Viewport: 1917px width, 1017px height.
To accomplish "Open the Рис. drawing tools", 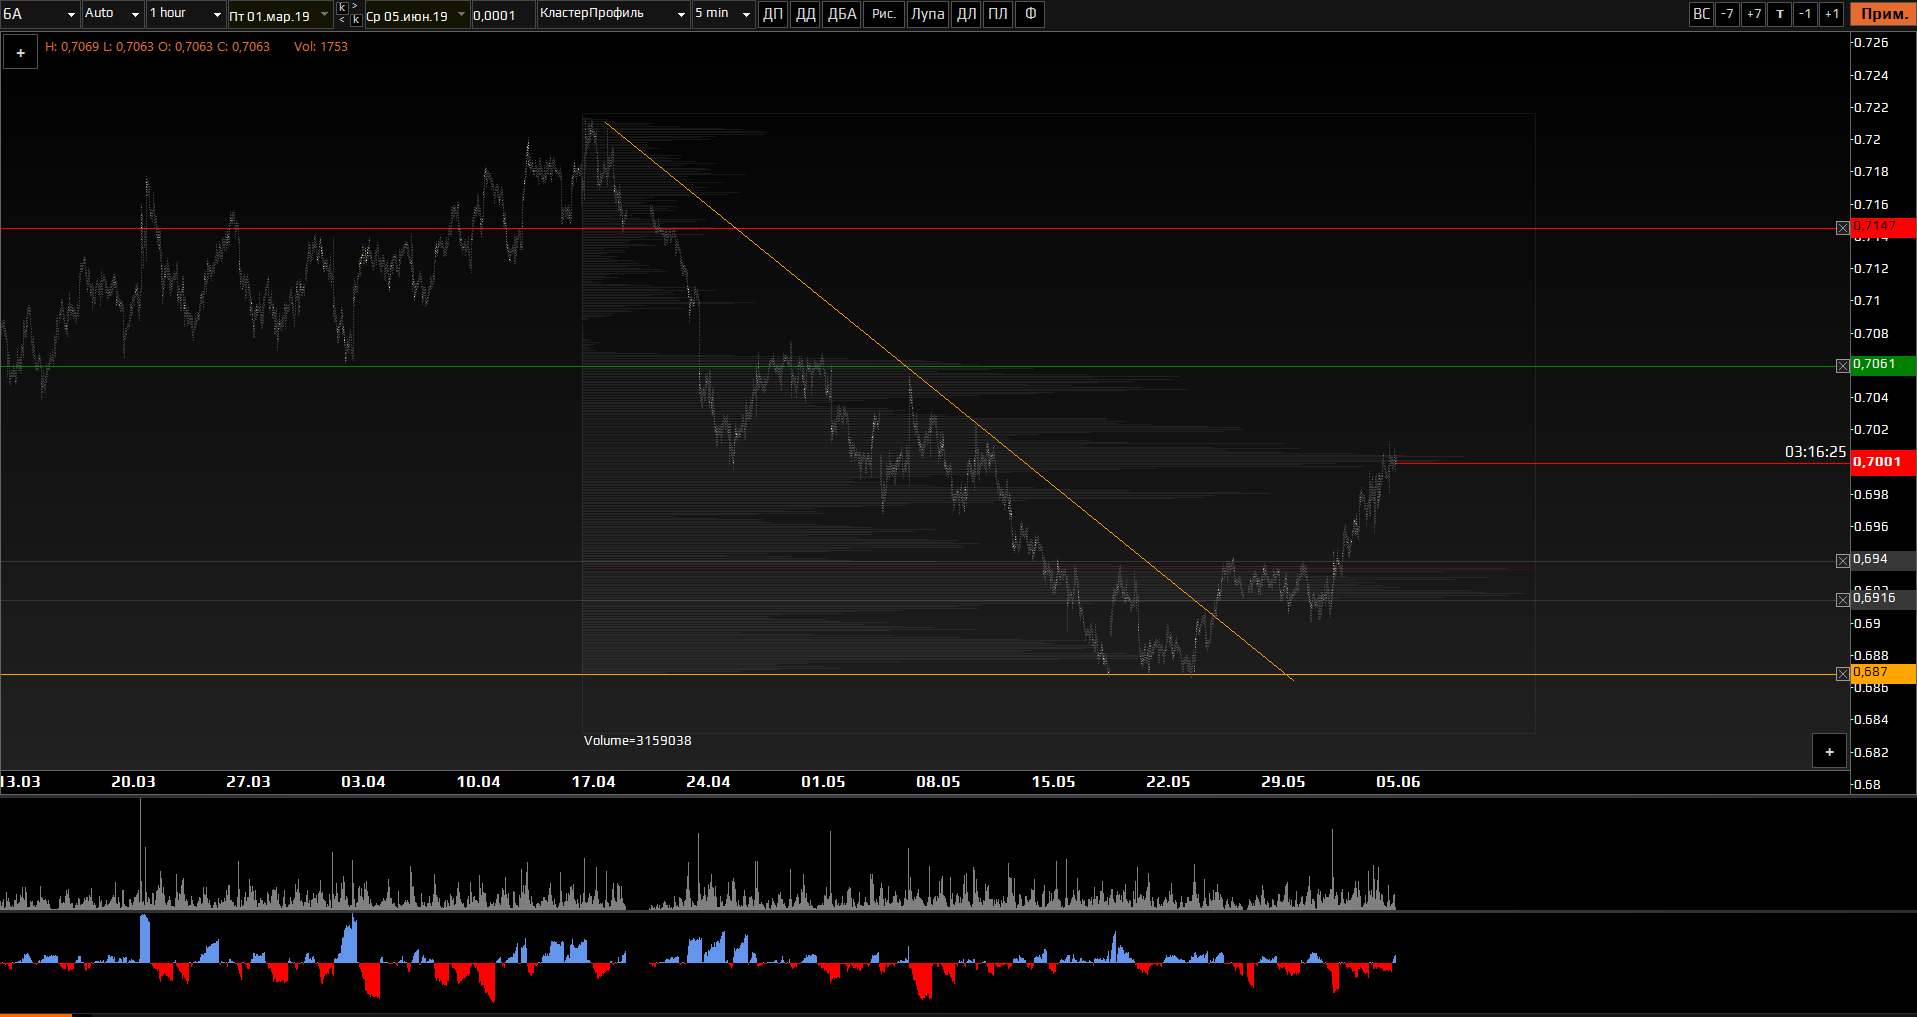I will 884,14.
